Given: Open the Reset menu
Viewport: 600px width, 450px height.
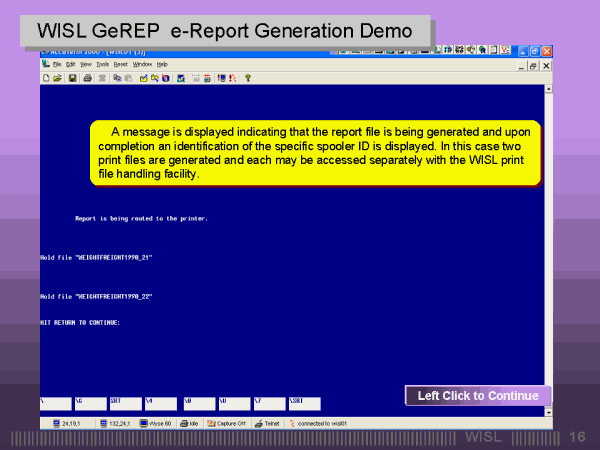Looking at the screenshot, I should [x=120, y=64].
